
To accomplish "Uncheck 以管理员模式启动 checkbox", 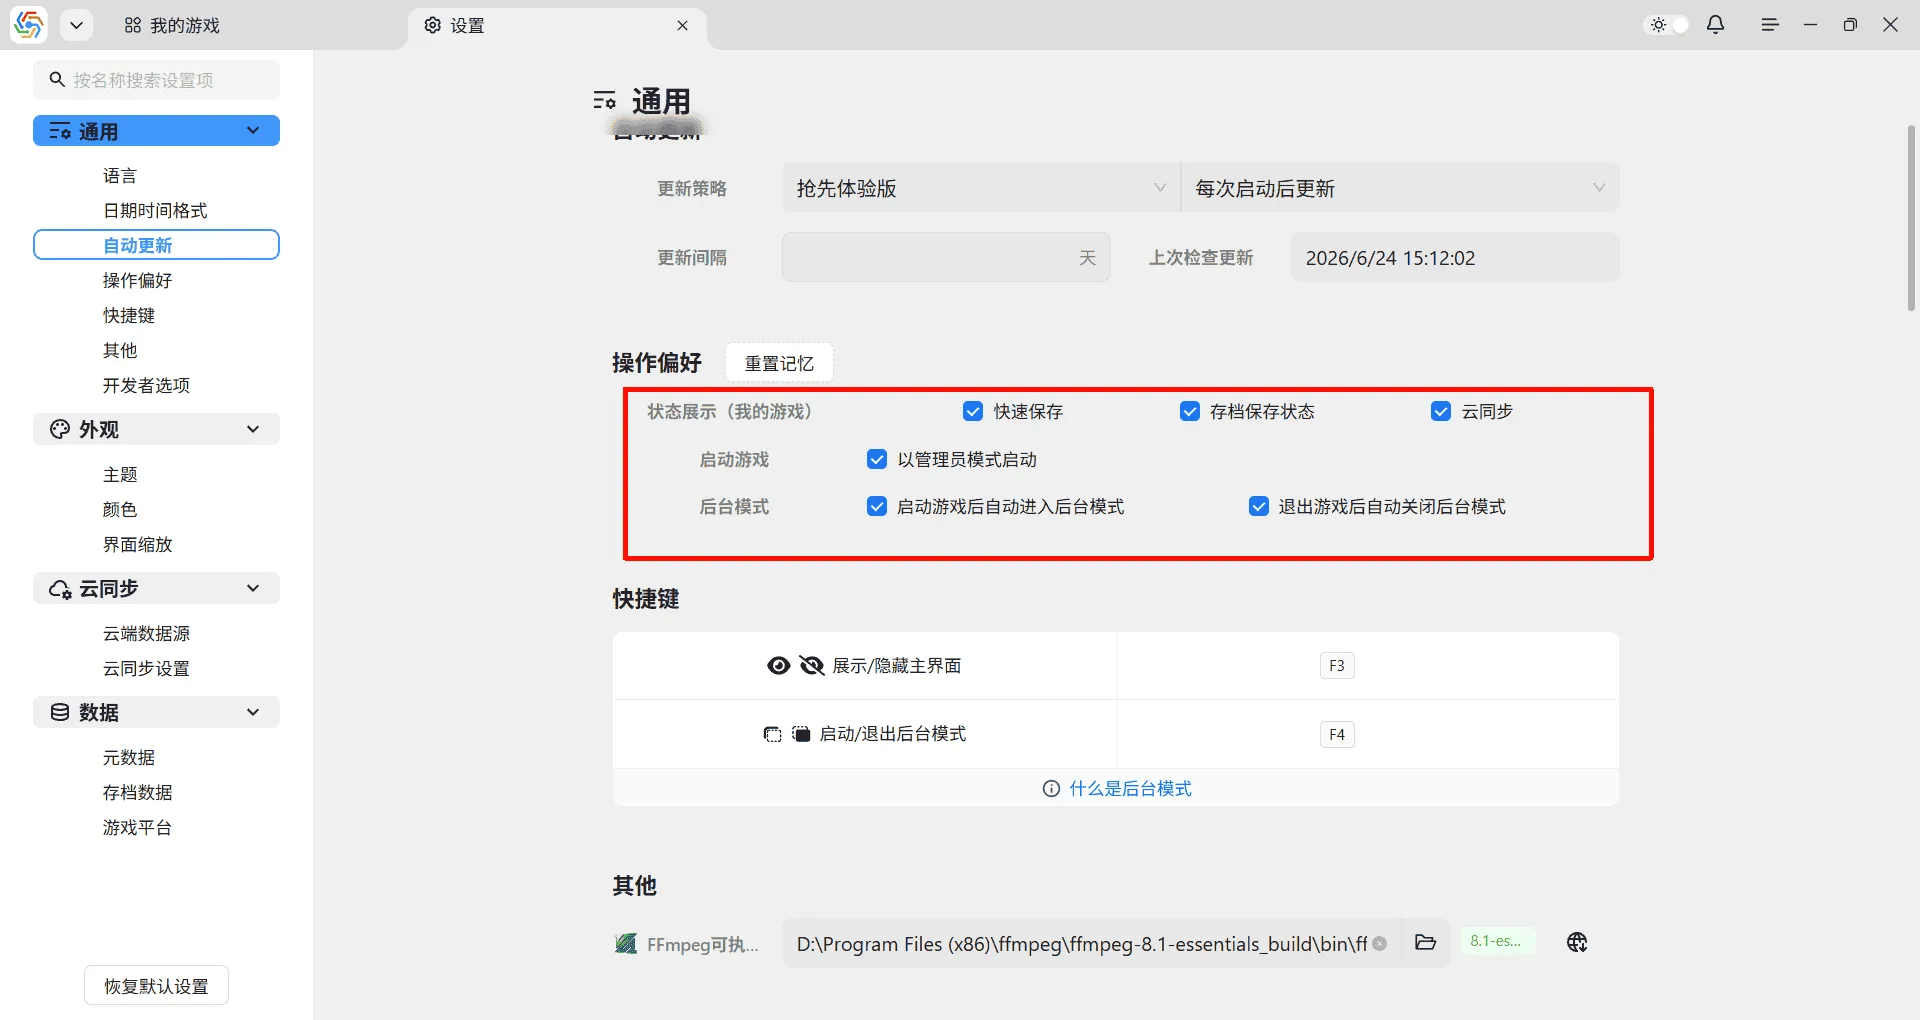I will (877, 459).
